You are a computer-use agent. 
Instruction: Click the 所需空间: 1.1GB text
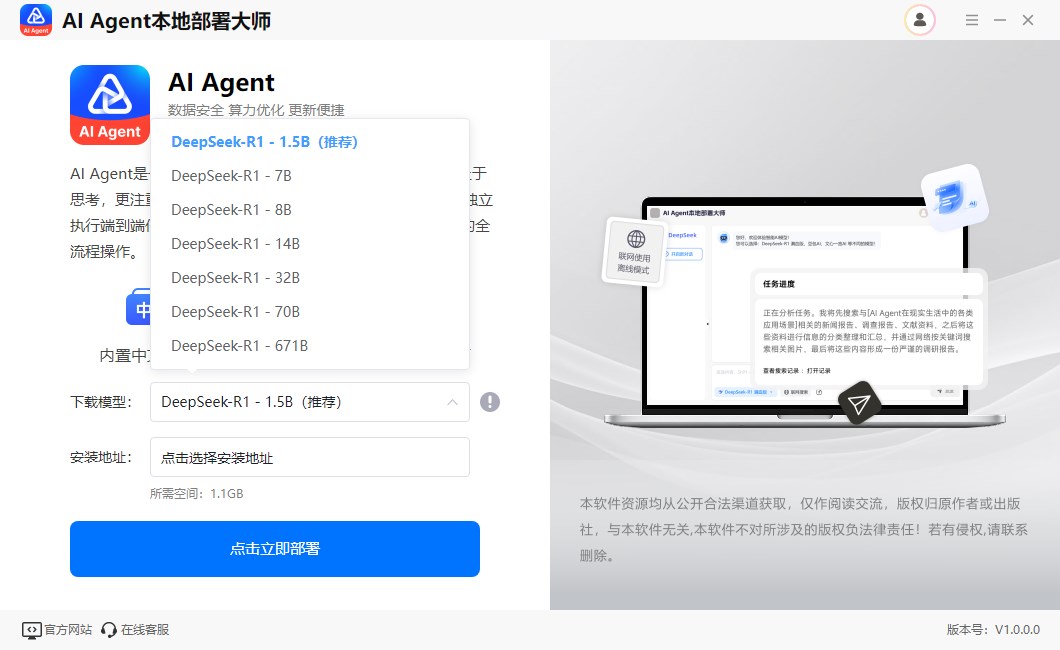click(x=196, y=494)
